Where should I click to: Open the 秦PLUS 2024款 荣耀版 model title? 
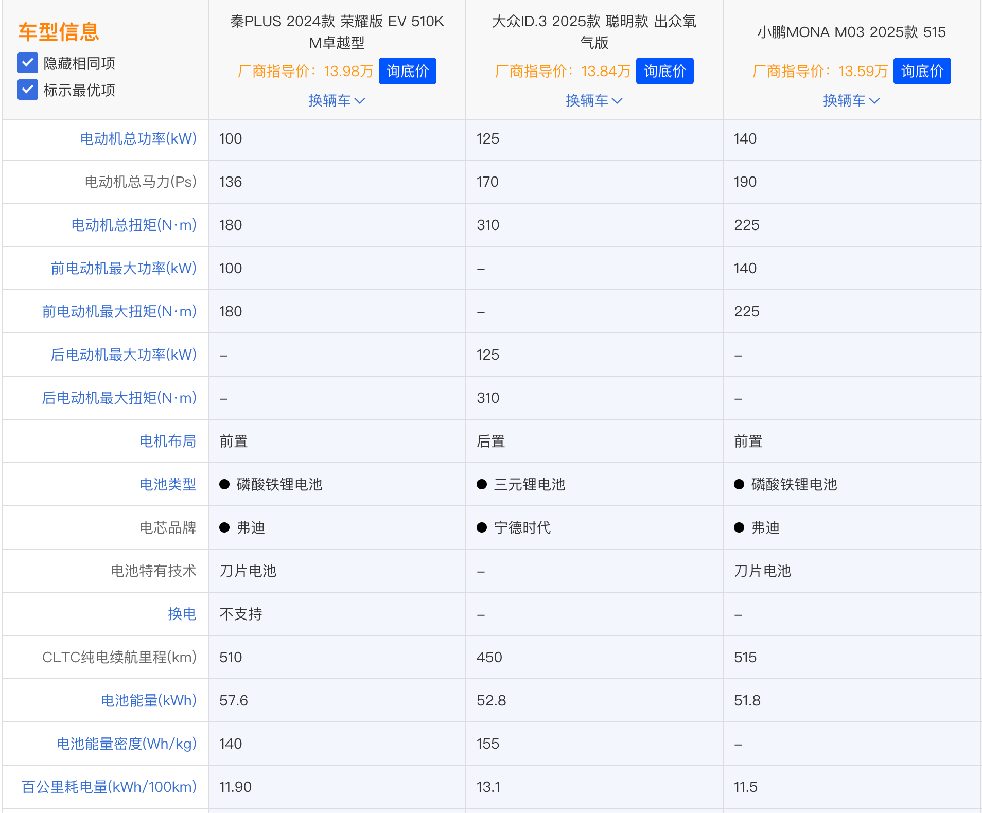[337, 32]
